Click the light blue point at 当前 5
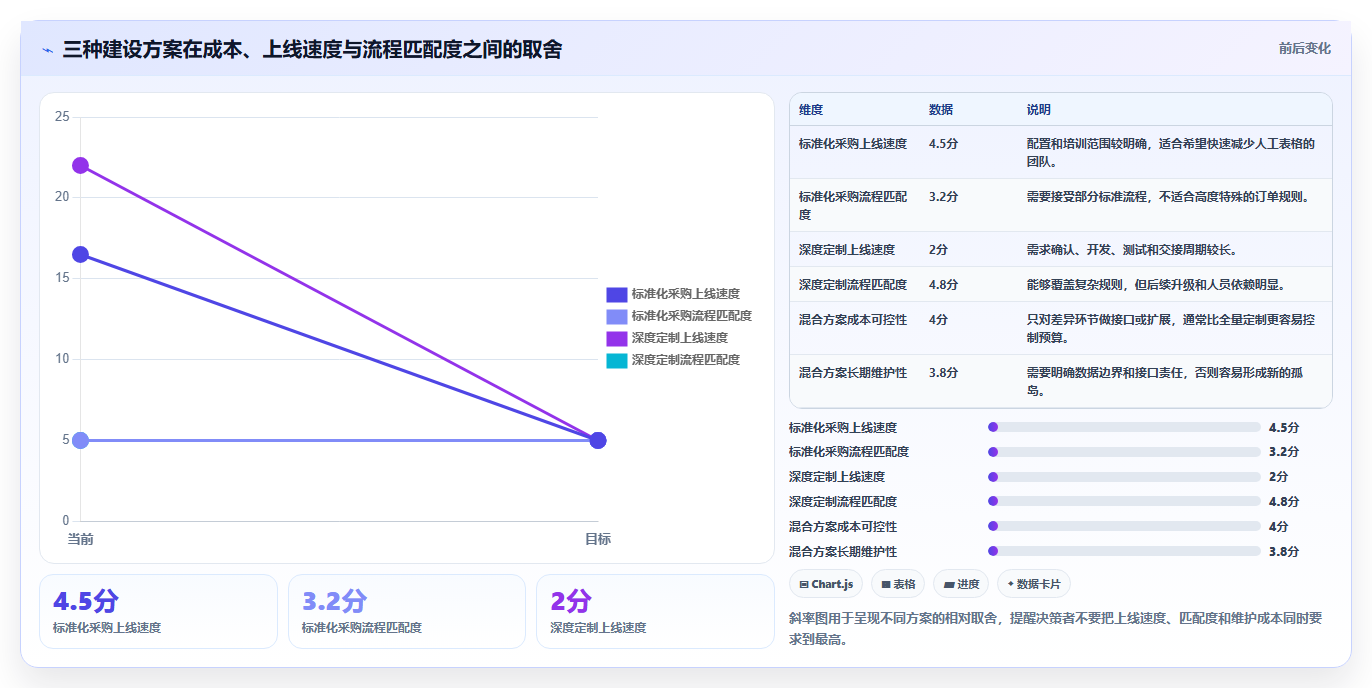Image resolution: width=1372 pixels, height=688 pixels. point(80,440)
